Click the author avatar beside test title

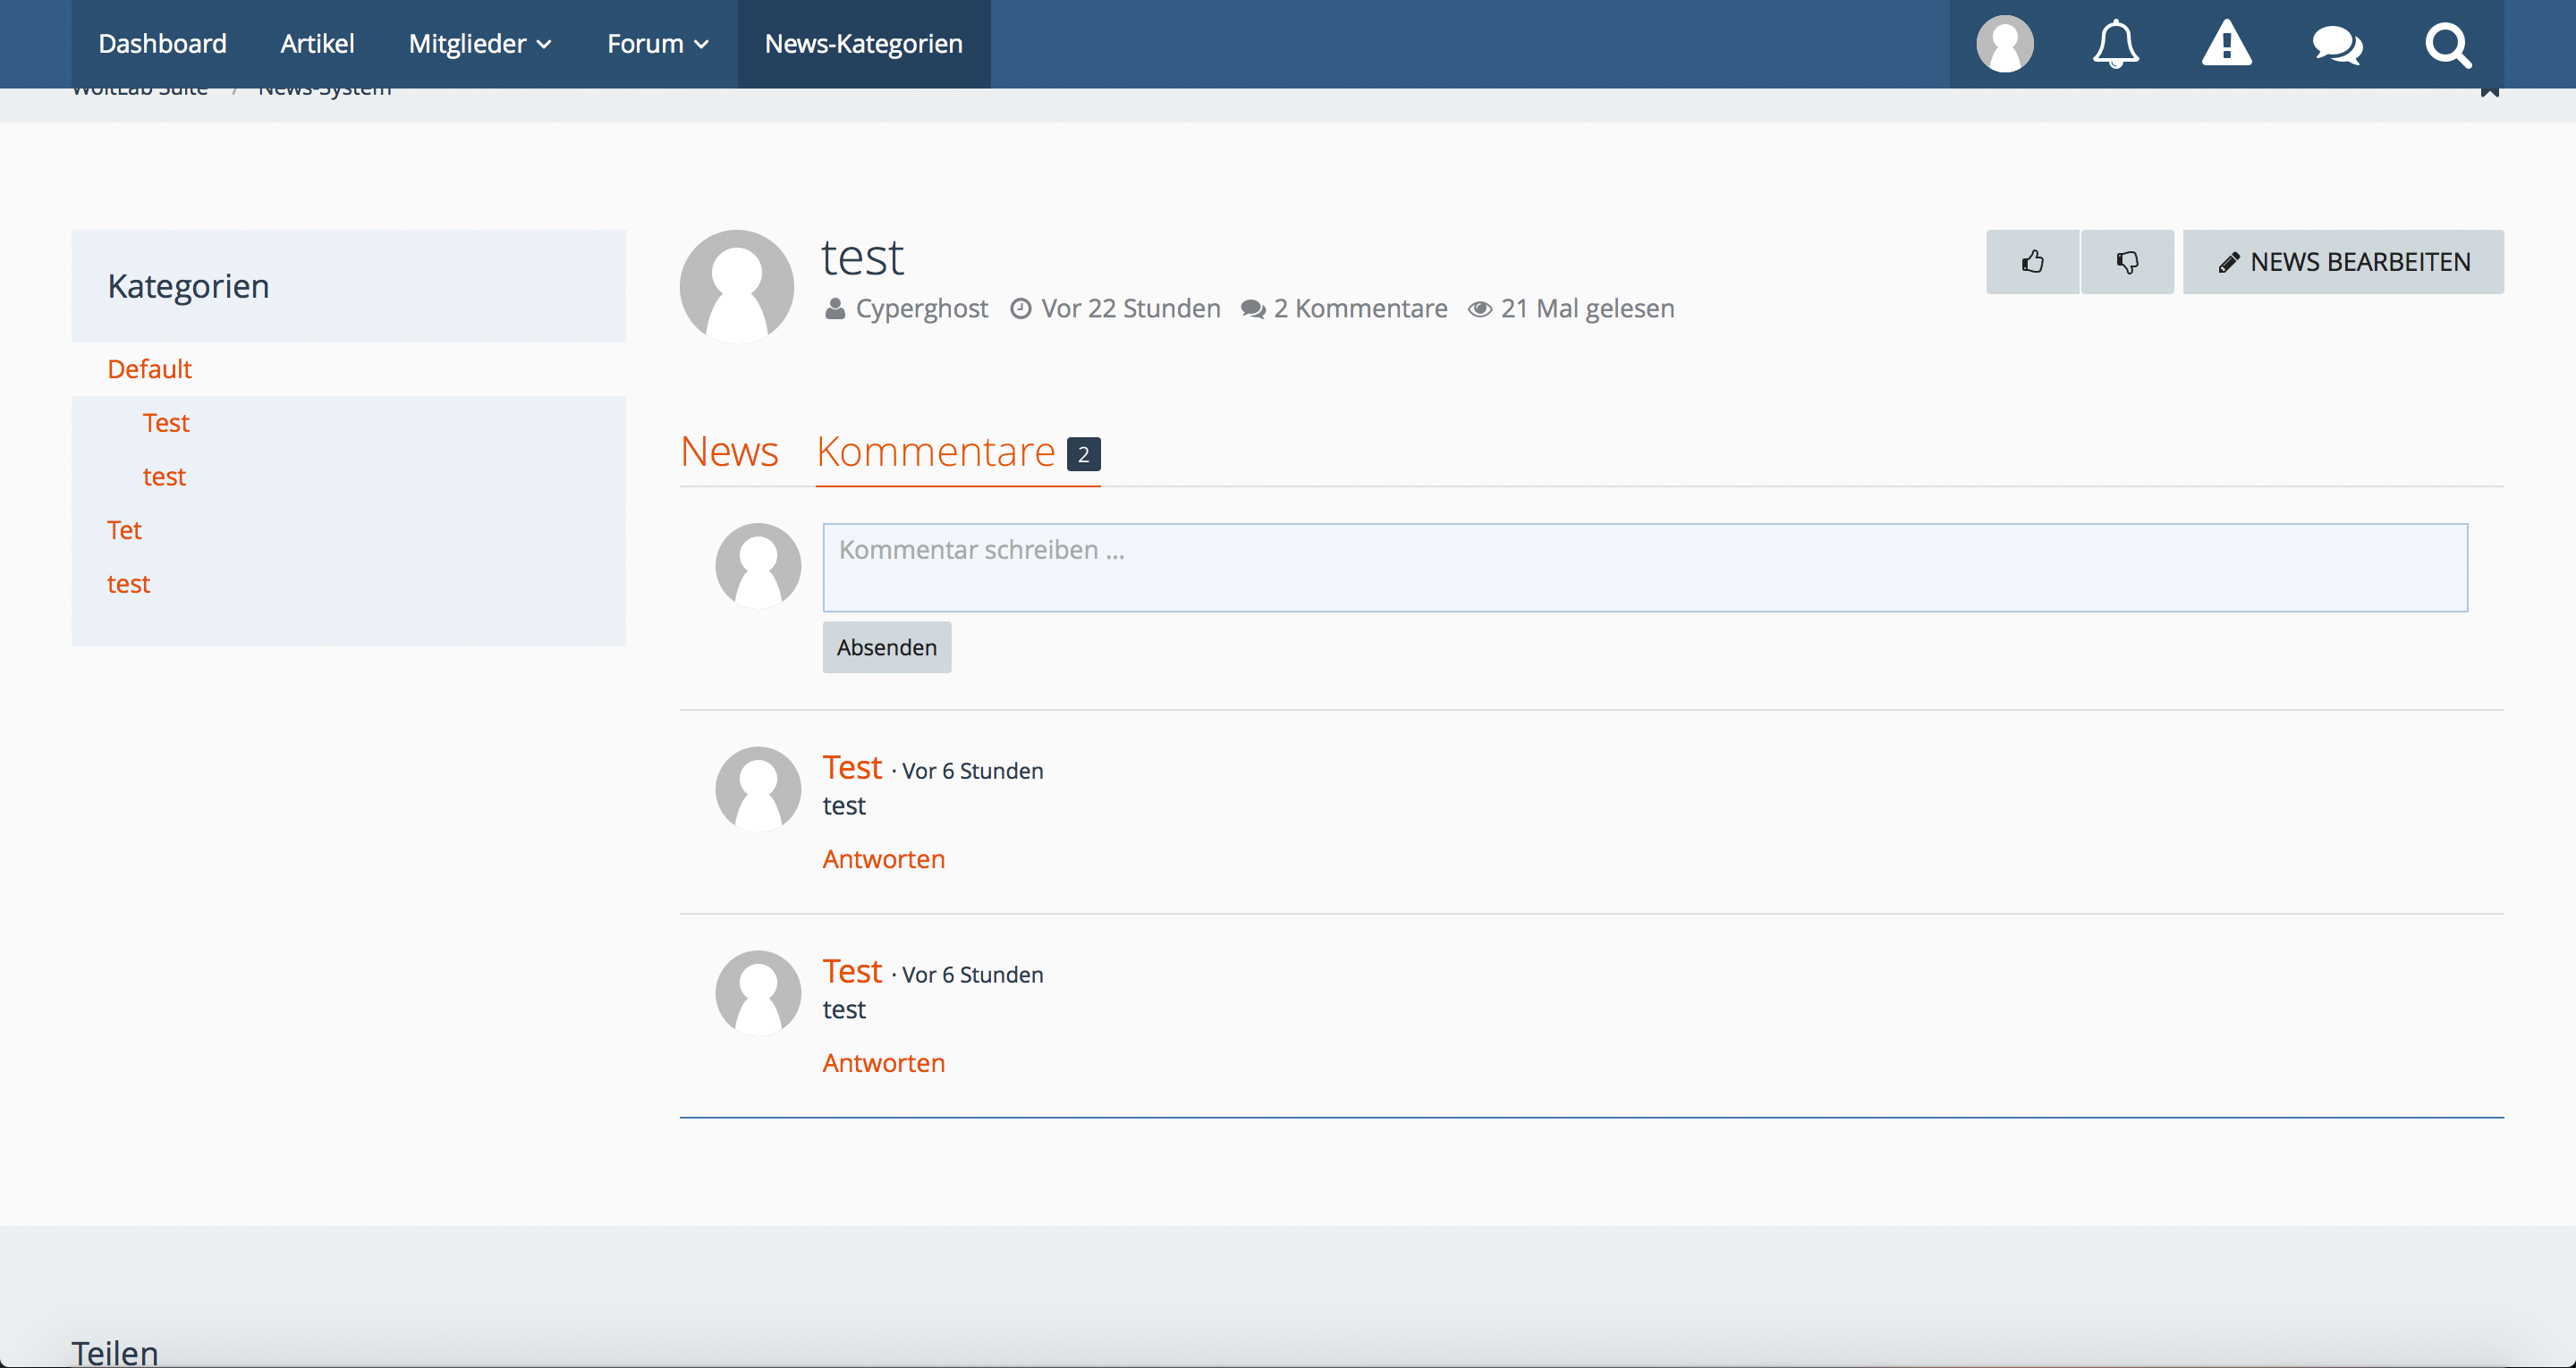(737, 286)
